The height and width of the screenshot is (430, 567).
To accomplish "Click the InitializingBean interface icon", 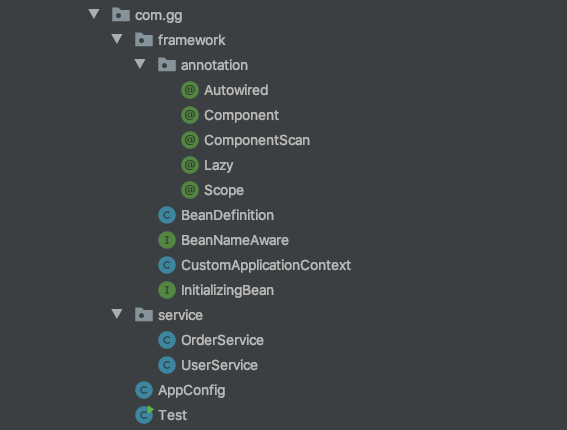I will click(x=167, y=290).
